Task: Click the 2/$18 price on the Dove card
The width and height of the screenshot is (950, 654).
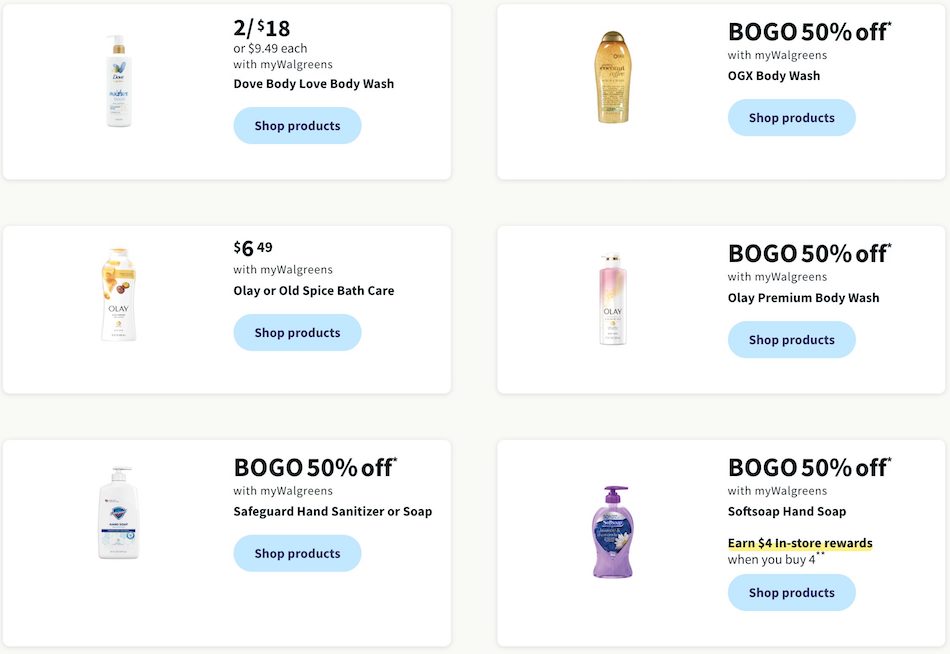Action: pyautogui.click(x=262, y=28)
